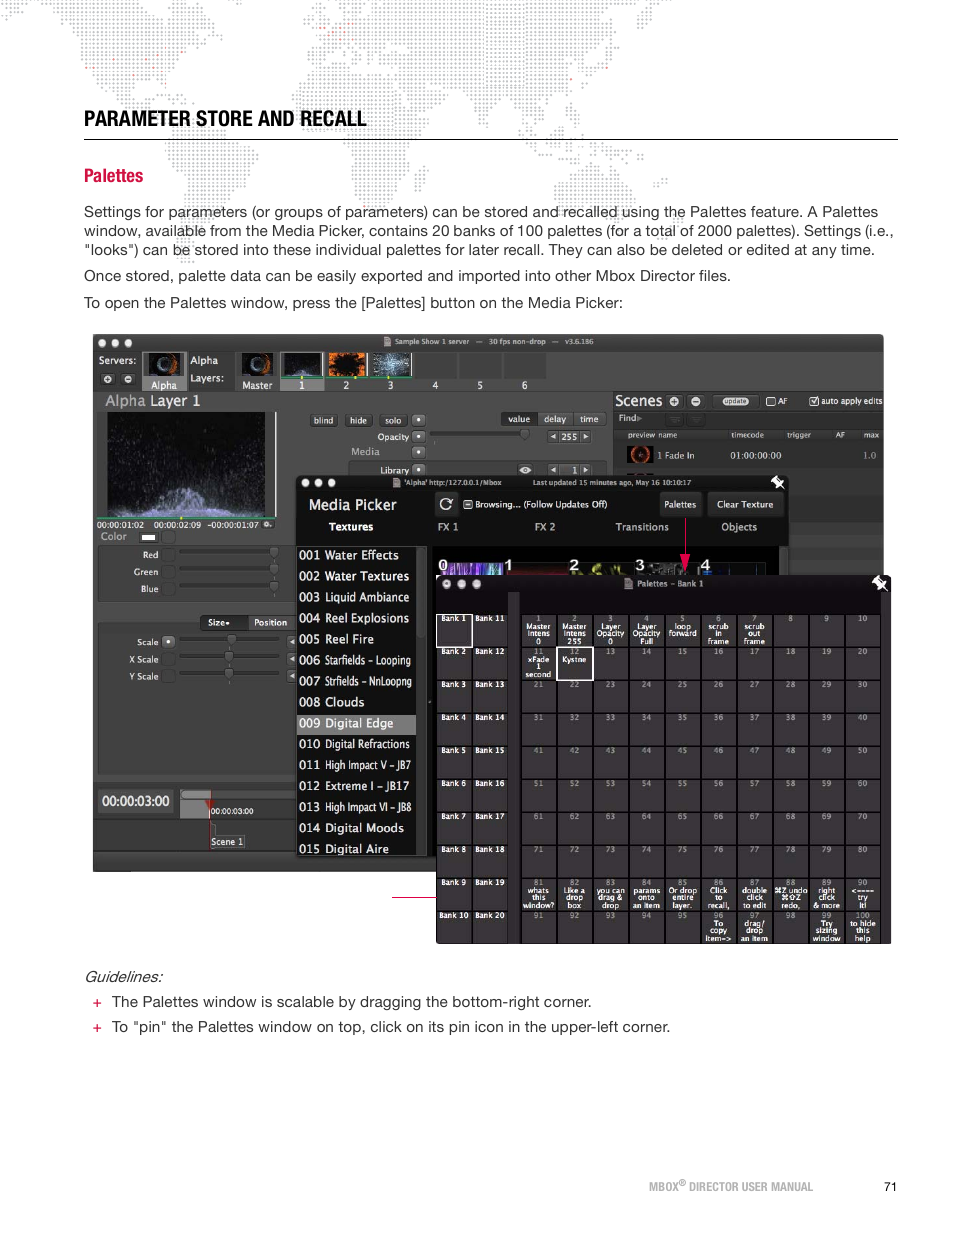Refresh the Media Picker content
This screenshot has height=1235, width=954.
coord(446,504)
